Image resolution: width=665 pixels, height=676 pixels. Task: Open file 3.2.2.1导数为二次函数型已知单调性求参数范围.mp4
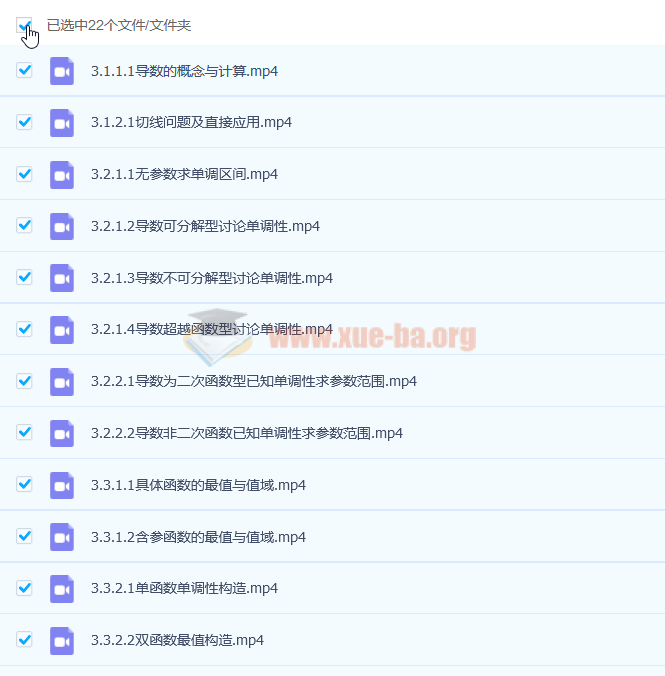253,382
